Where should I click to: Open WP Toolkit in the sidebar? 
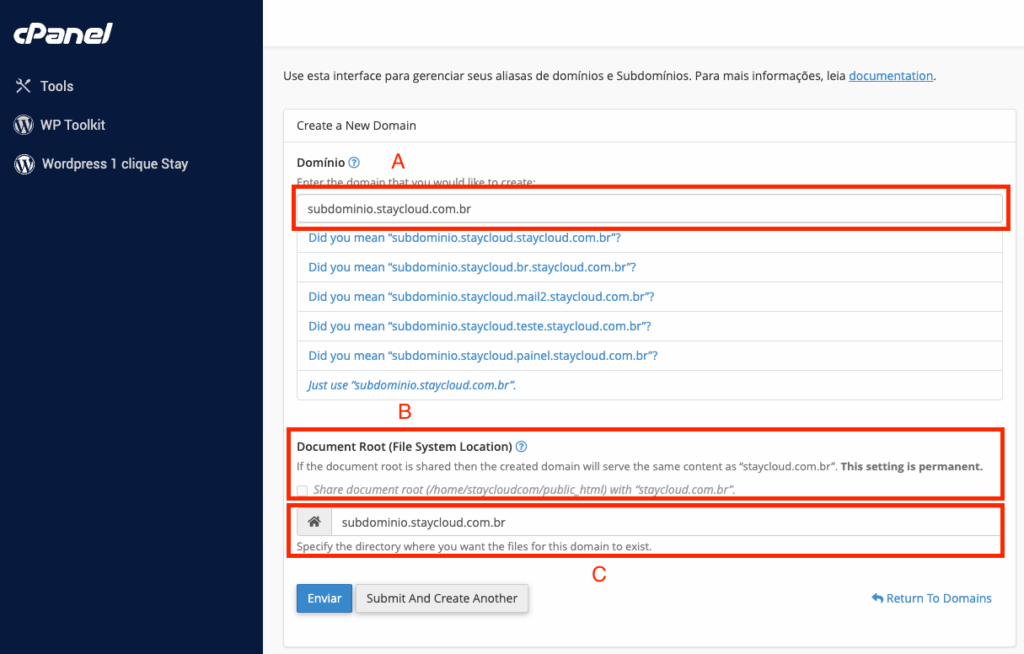[x=72, y=125]
